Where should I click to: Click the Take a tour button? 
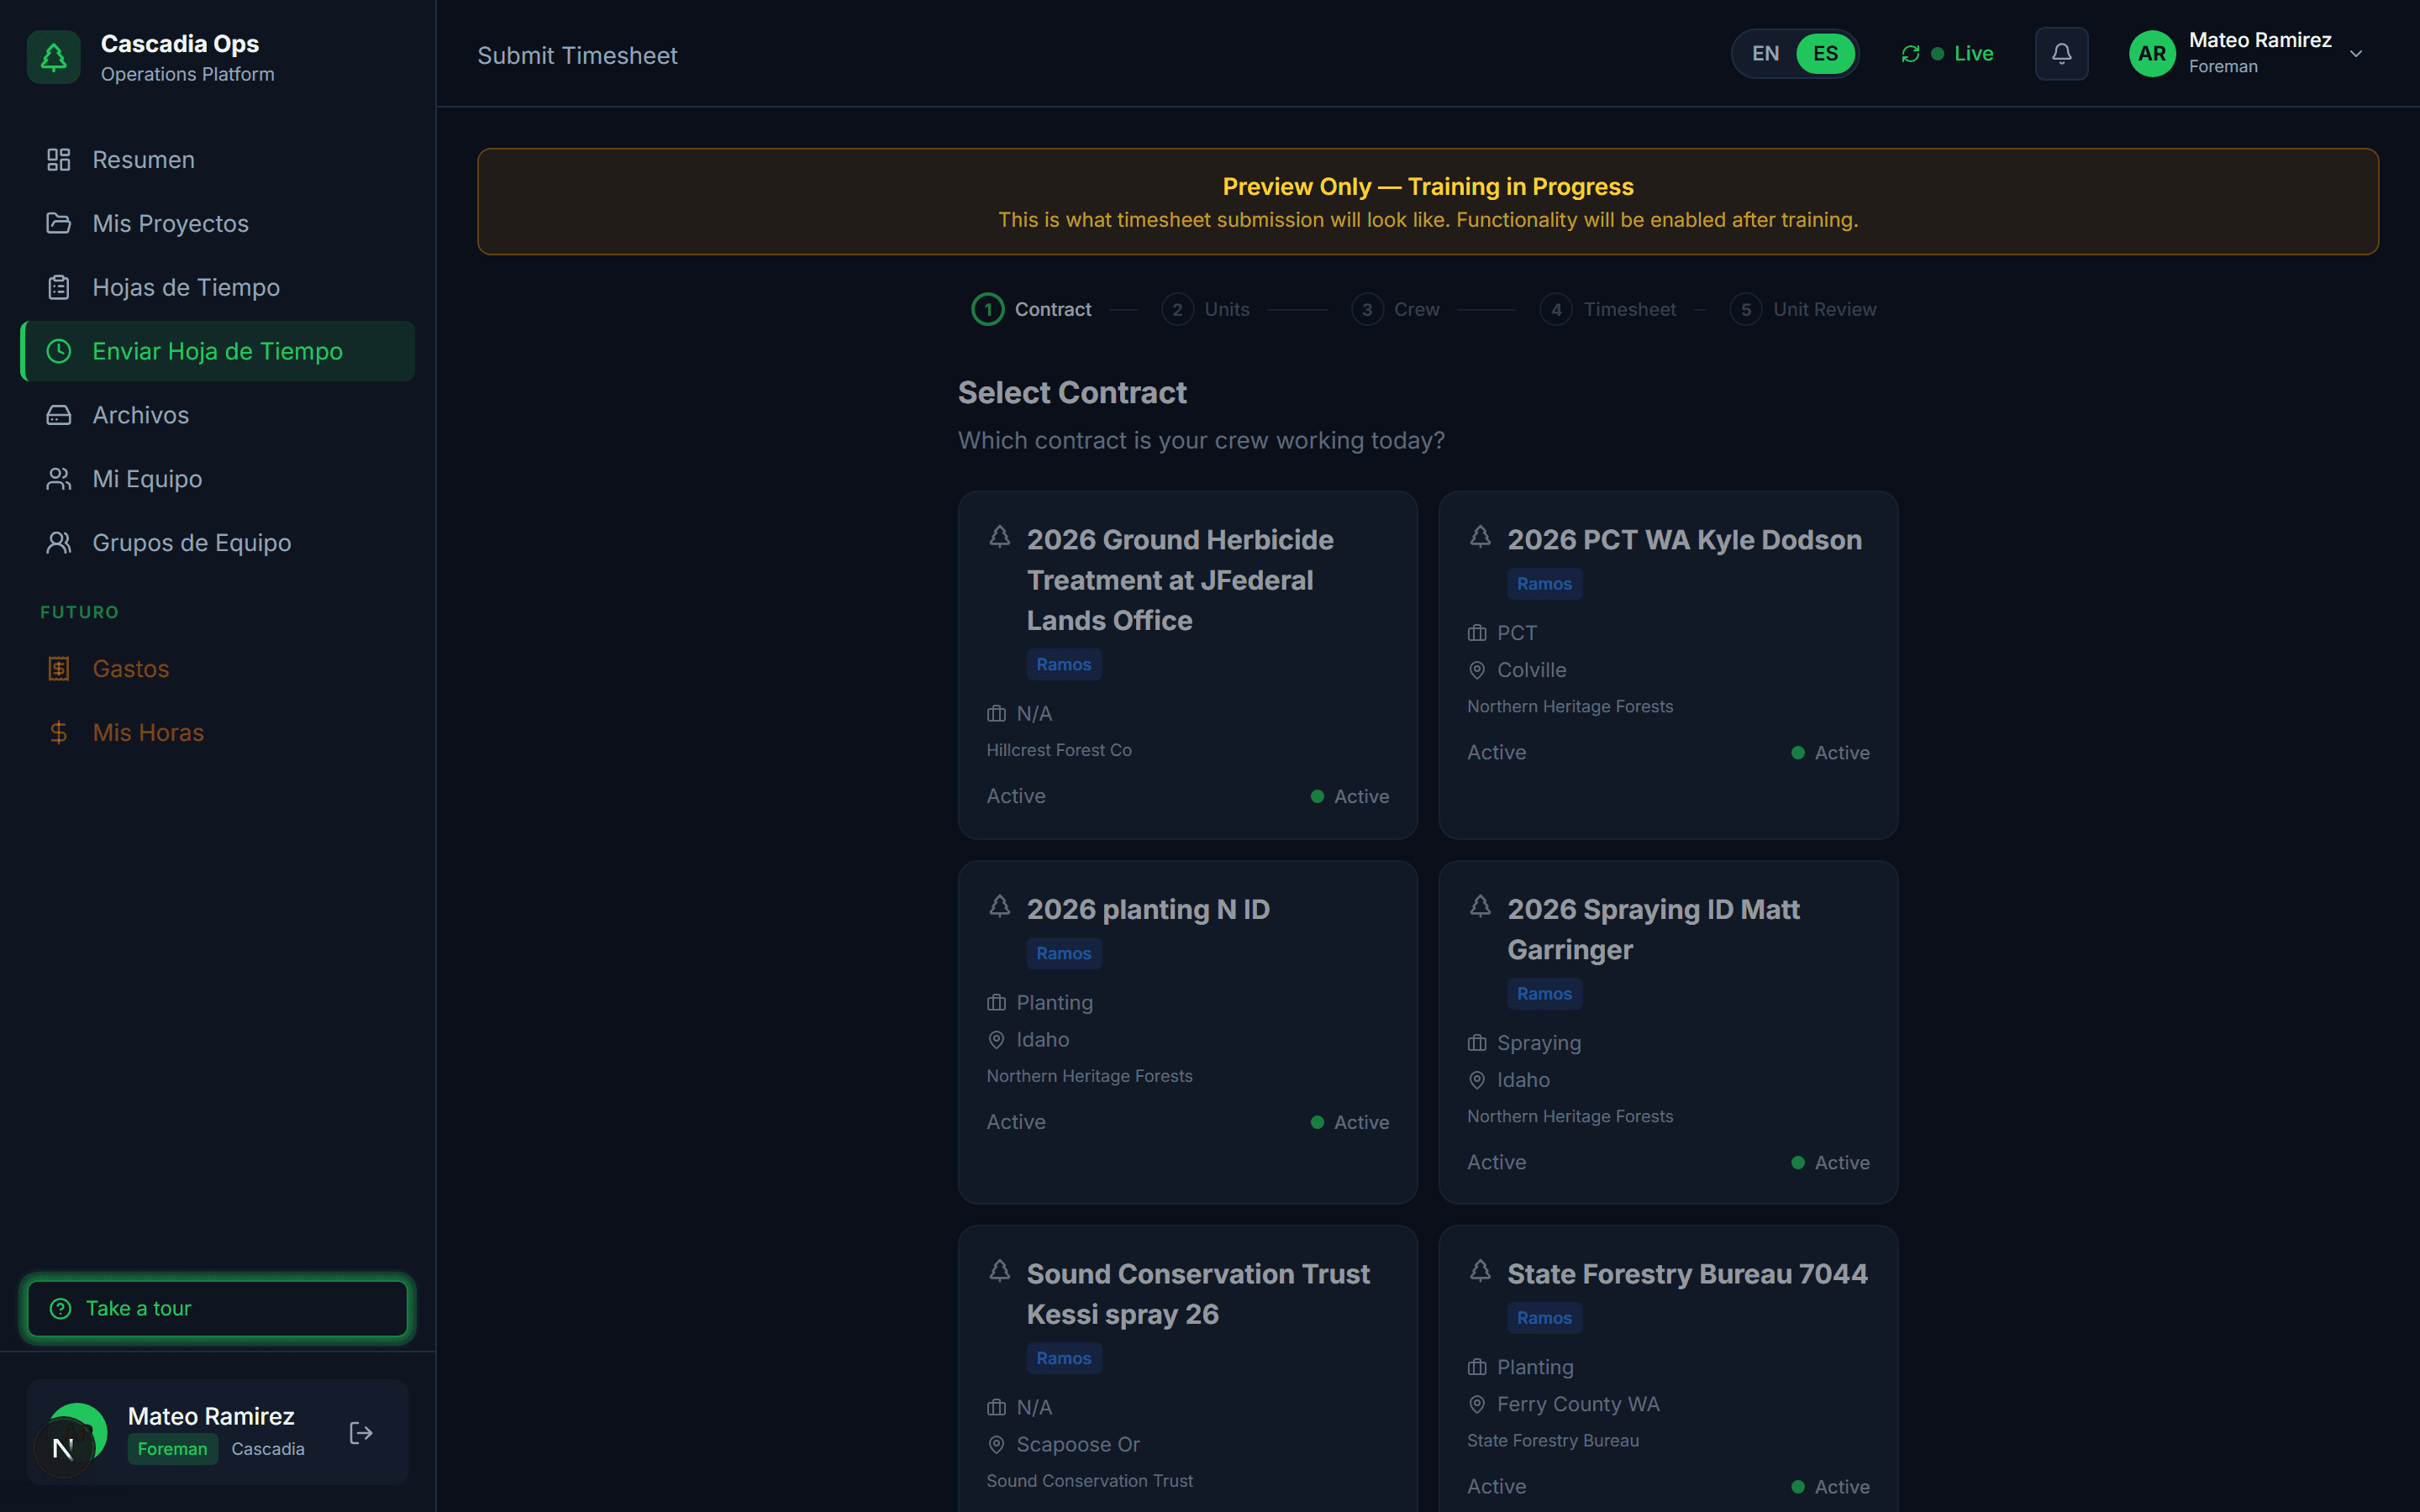pos(218,1309)
